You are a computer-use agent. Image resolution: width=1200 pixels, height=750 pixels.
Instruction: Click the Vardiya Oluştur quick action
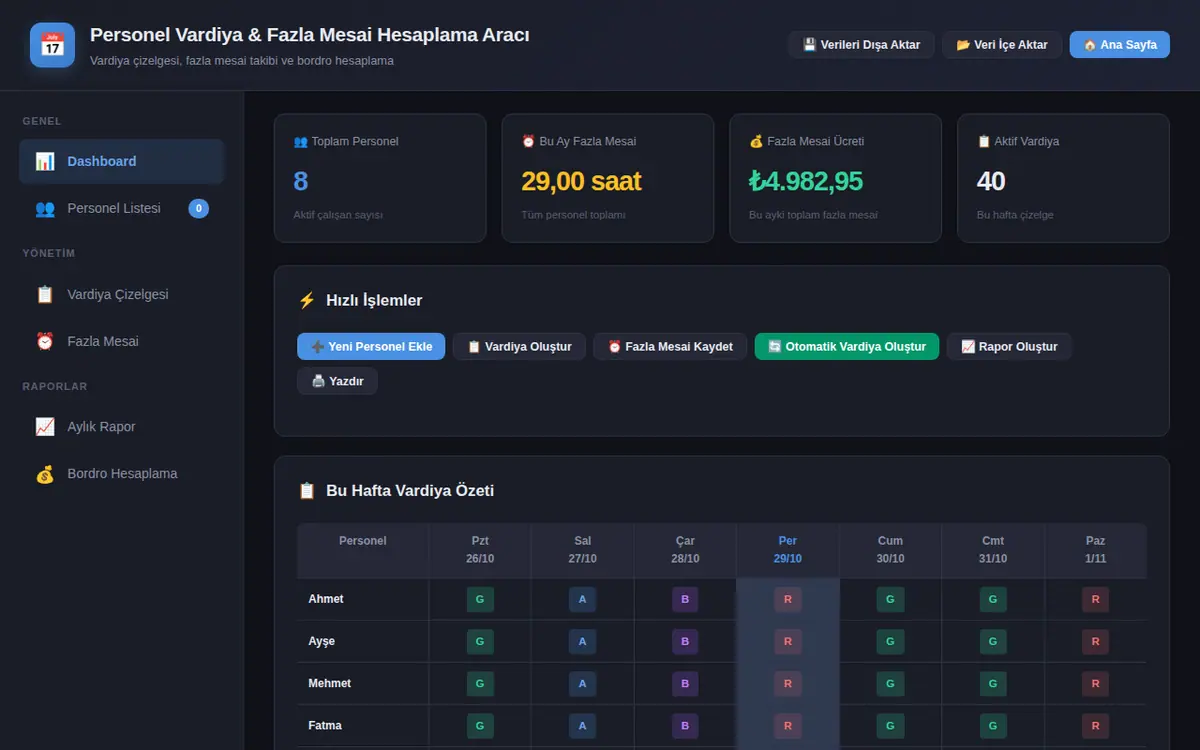[x=519, y=346]
